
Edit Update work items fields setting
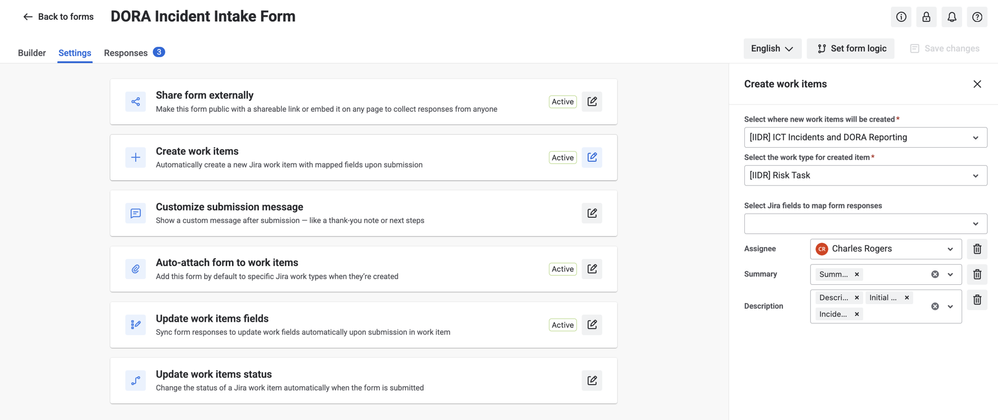coord(592,325)
